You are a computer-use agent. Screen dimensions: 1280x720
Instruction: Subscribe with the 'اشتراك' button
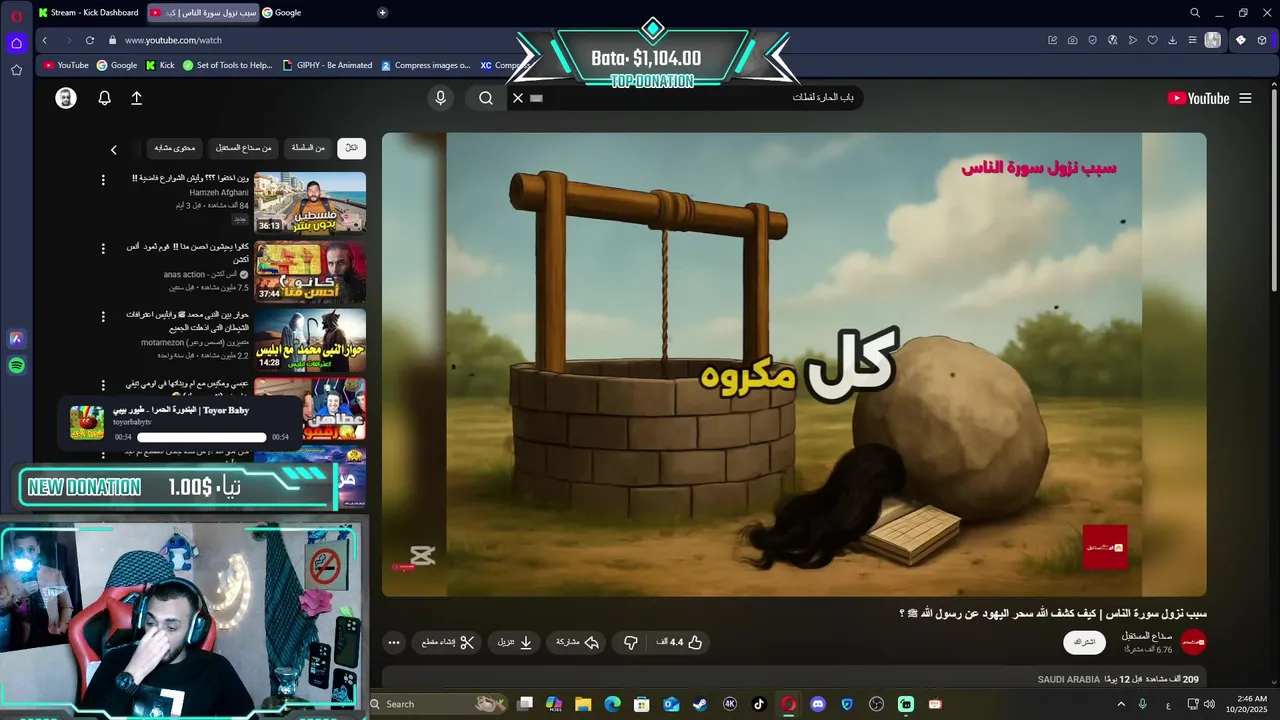1084,642
